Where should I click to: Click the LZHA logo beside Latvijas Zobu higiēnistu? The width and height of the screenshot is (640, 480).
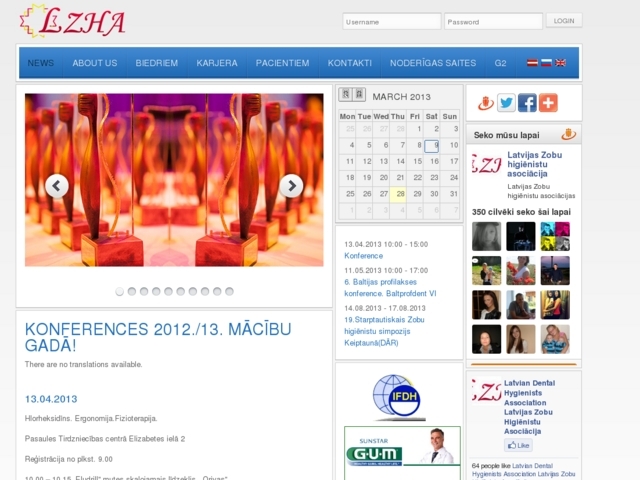487,164
